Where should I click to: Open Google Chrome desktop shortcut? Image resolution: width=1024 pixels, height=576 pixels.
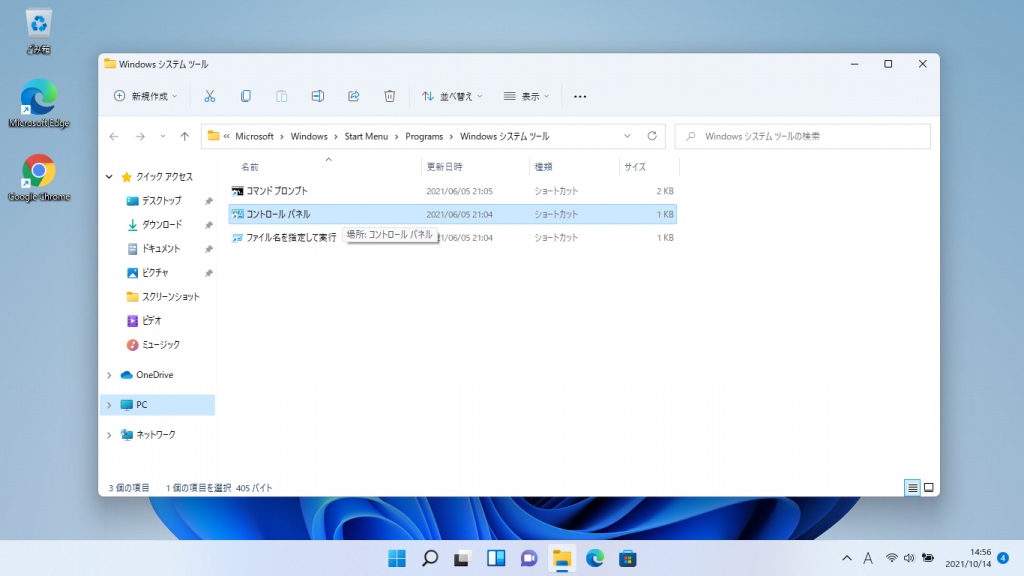coord(39,178)
